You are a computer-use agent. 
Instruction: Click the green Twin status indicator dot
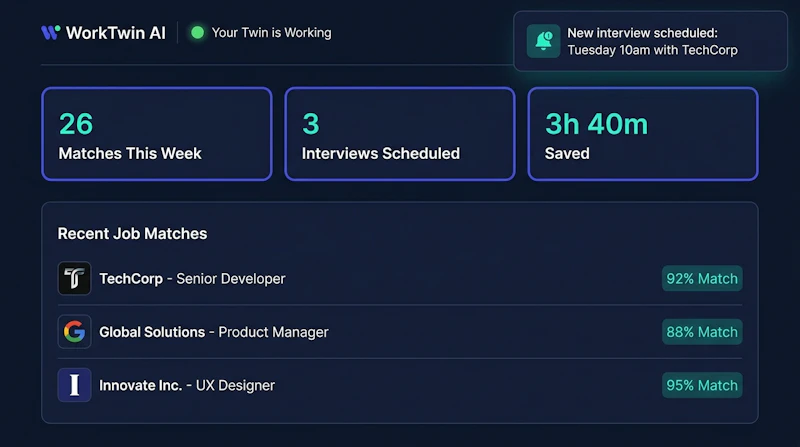click(197, 33)
